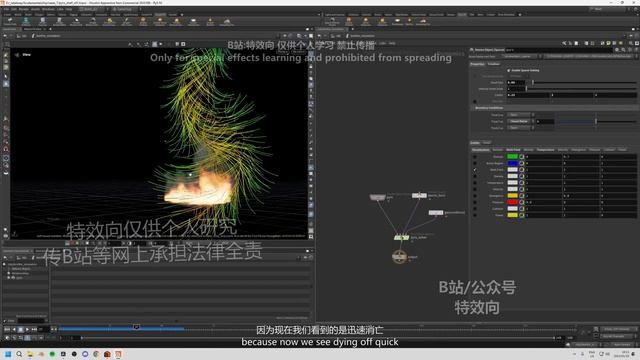
Task: Click the color ramp icon beside green swatch
Action: pos(522,157)
